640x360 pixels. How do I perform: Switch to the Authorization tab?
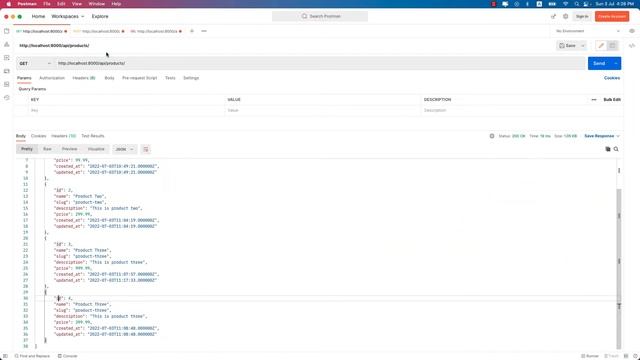pyautogui.click(x=52, y=78)
